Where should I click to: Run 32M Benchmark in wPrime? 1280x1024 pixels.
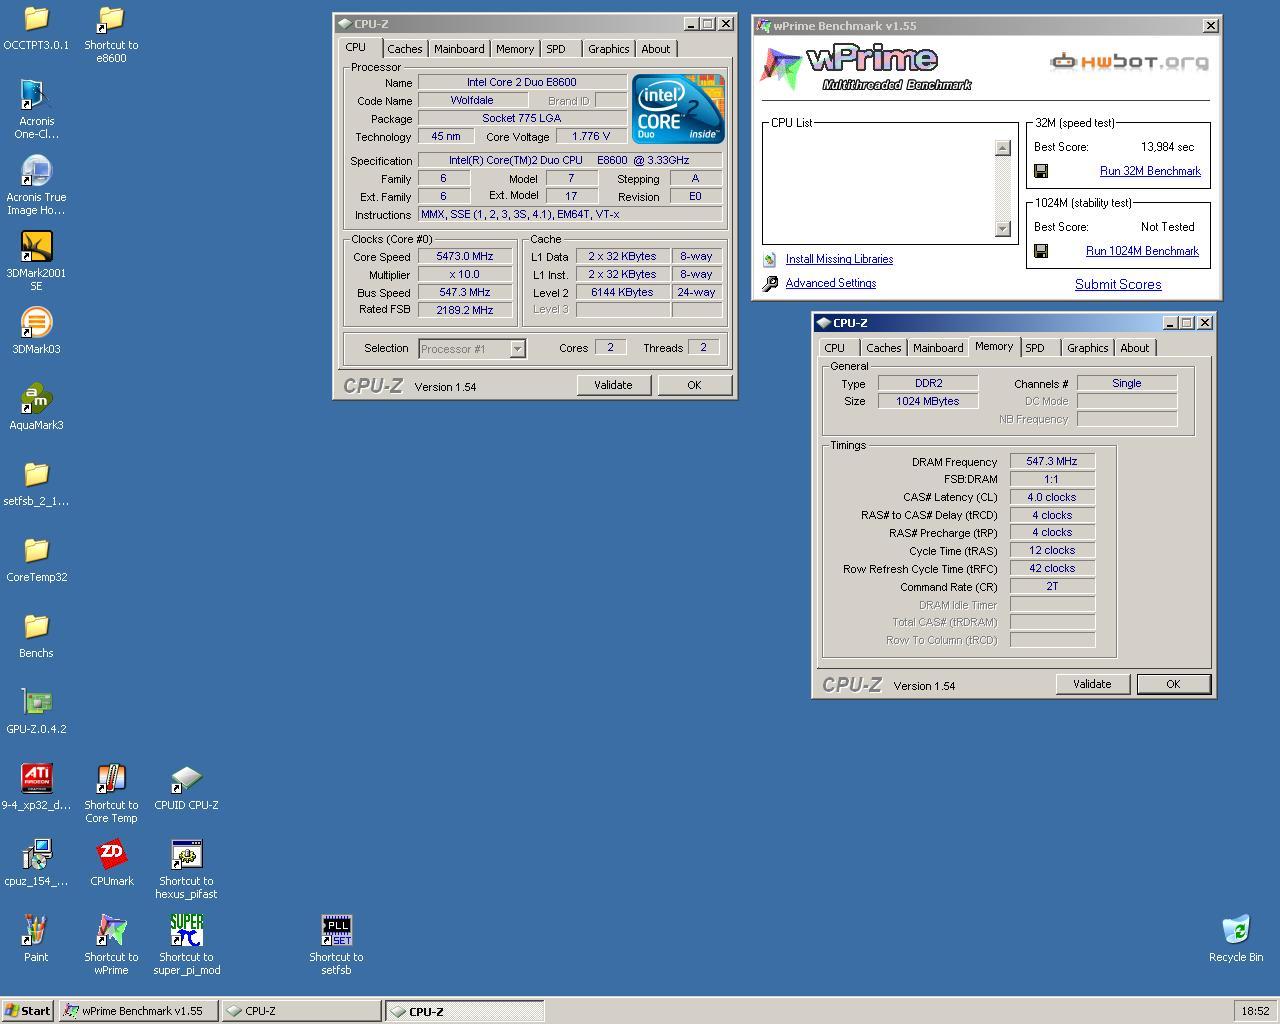[1150, 171]
